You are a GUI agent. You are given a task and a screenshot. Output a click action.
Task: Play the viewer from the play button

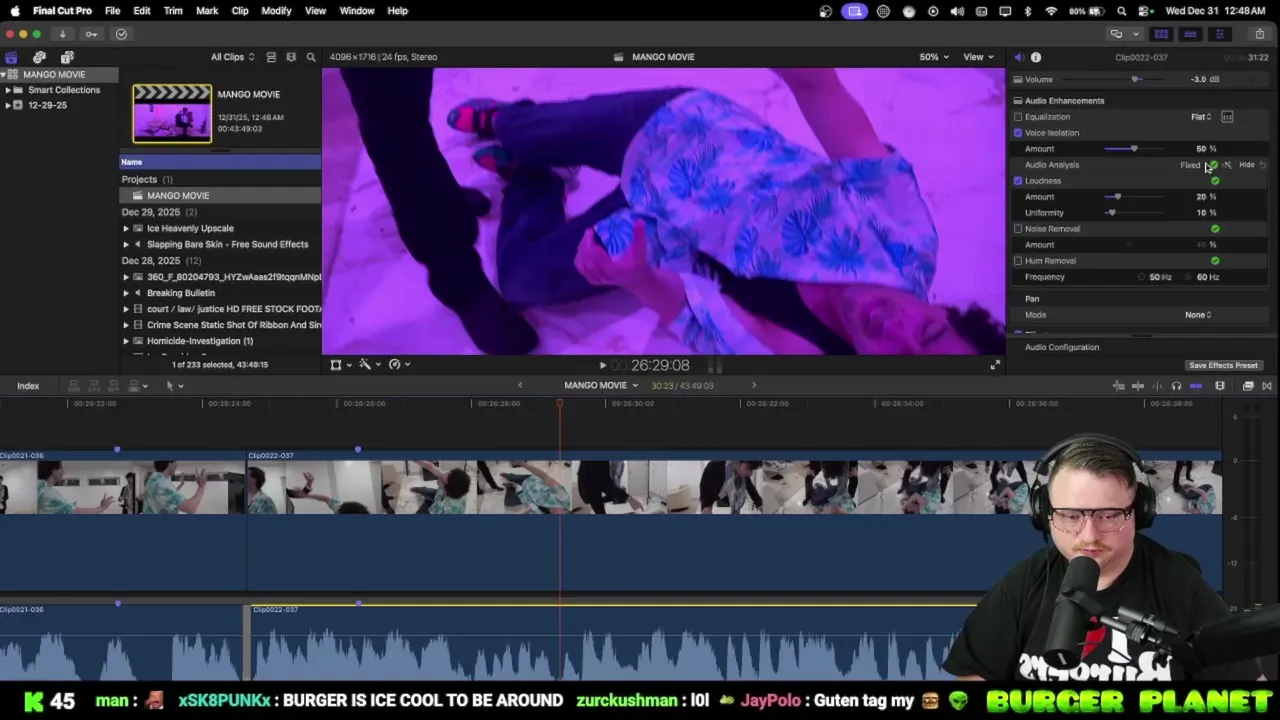click(602, 366)
